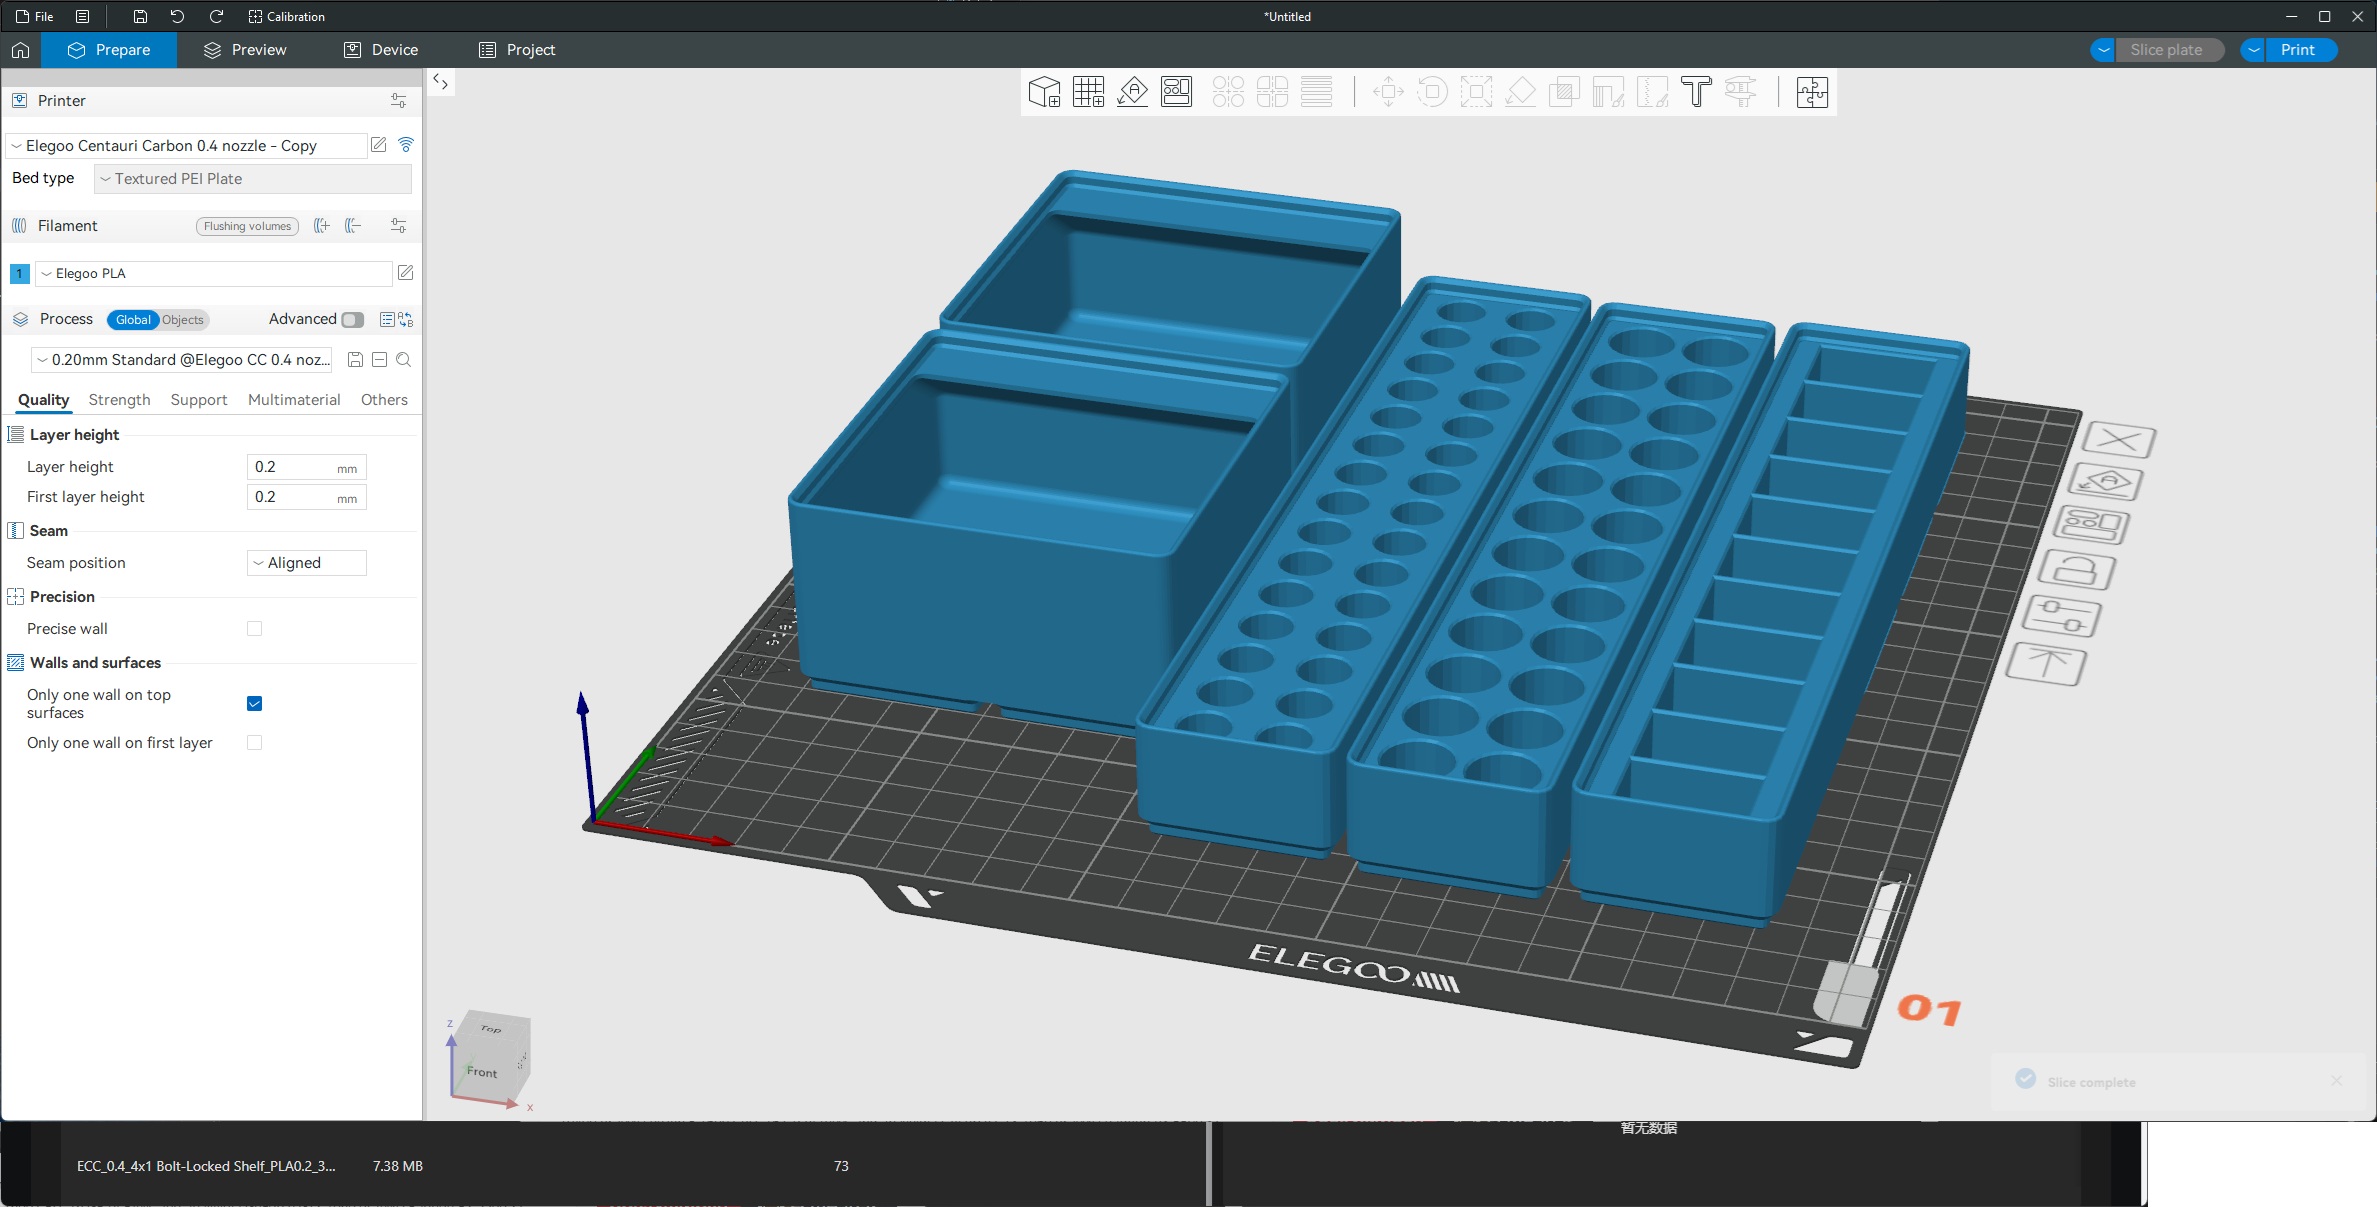Open the Strength settings tab

119,400
